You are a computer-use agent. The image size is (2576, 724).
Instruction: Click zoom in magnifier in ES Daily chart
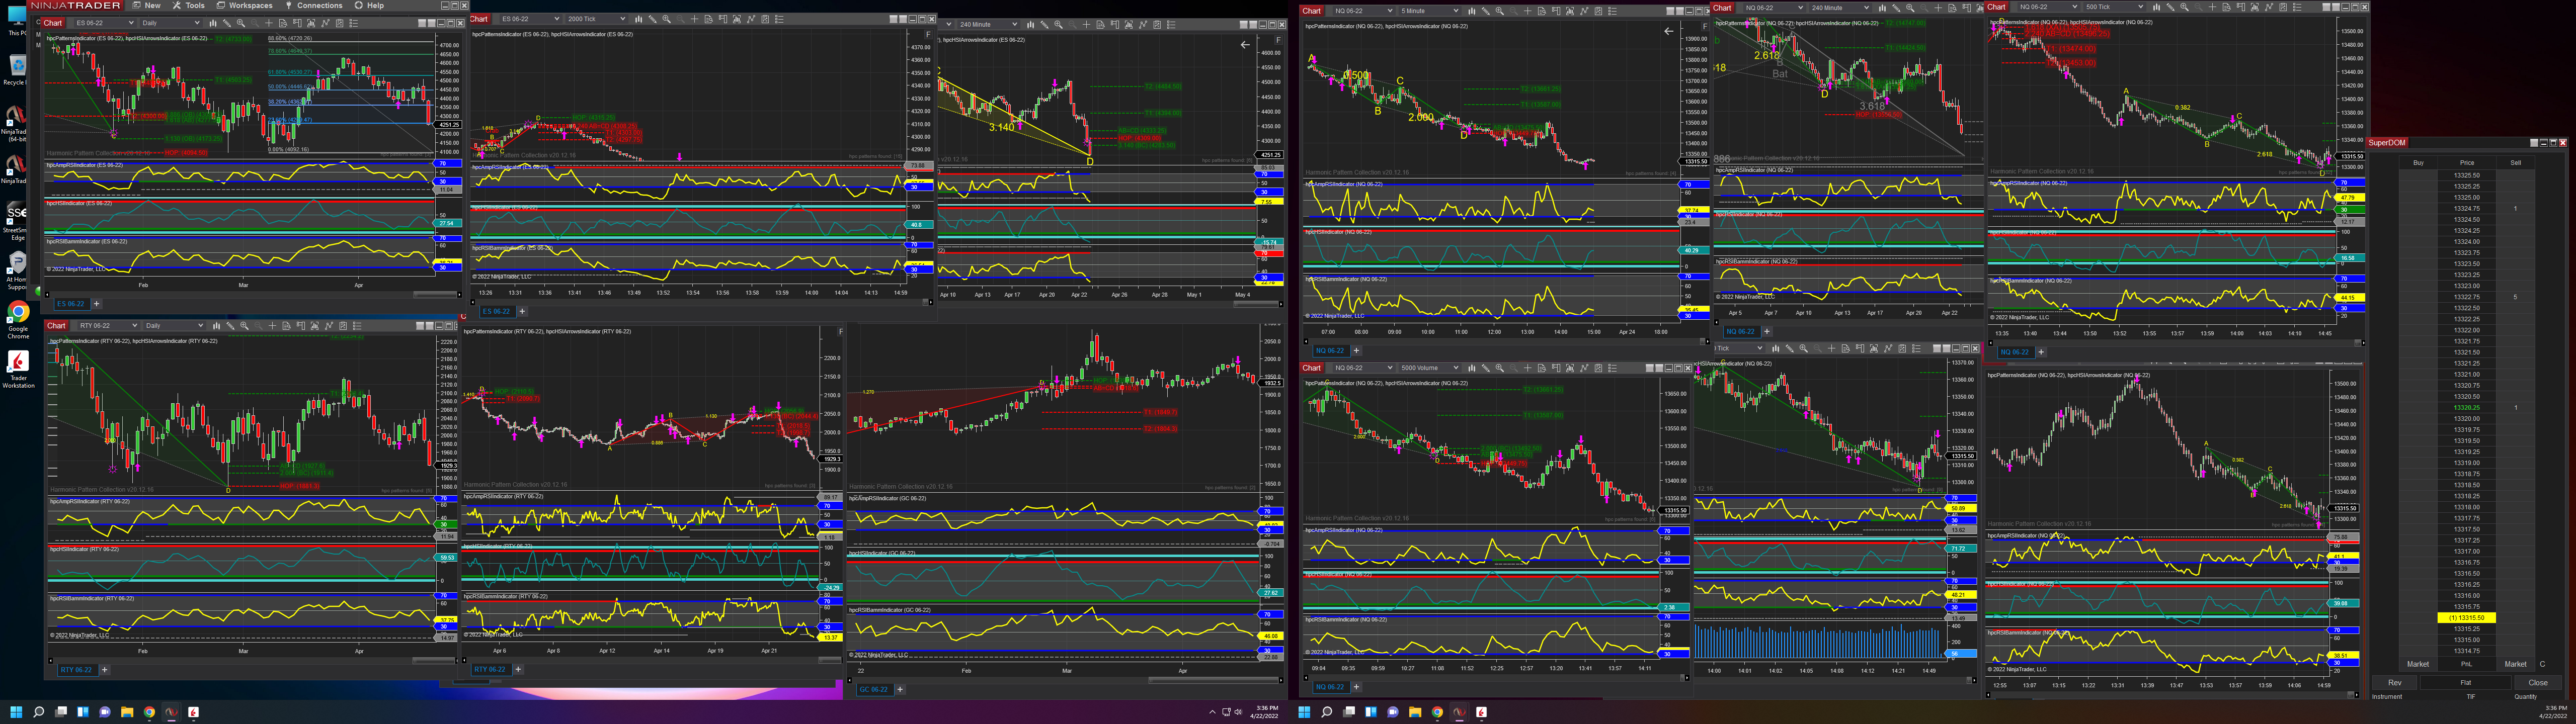[241, 23]
